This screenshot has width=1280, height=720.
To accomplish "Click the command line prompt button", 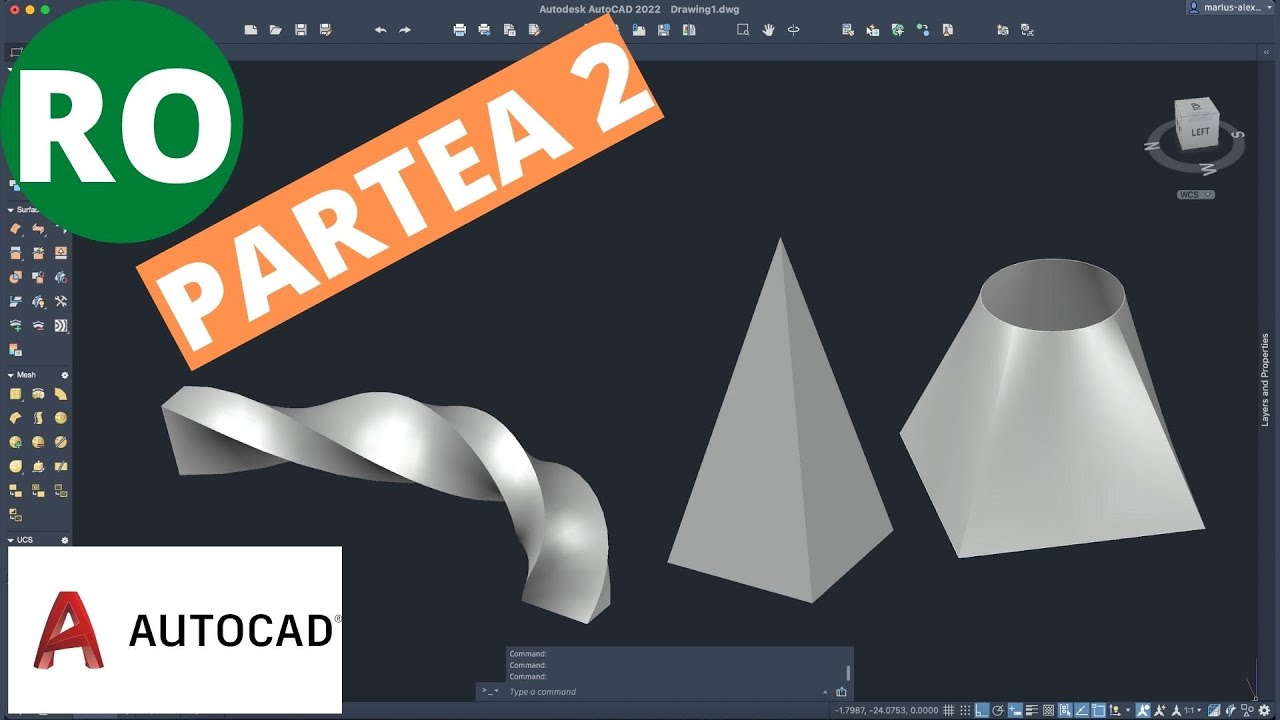I will (489, 691).
